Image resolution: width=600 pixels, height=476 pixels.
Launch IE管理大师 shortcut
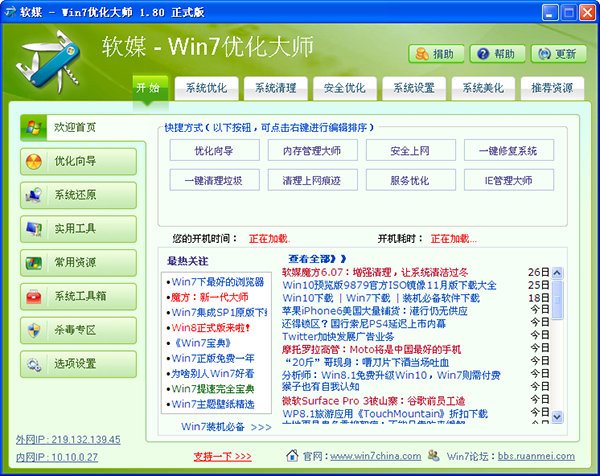click(509, 180)
